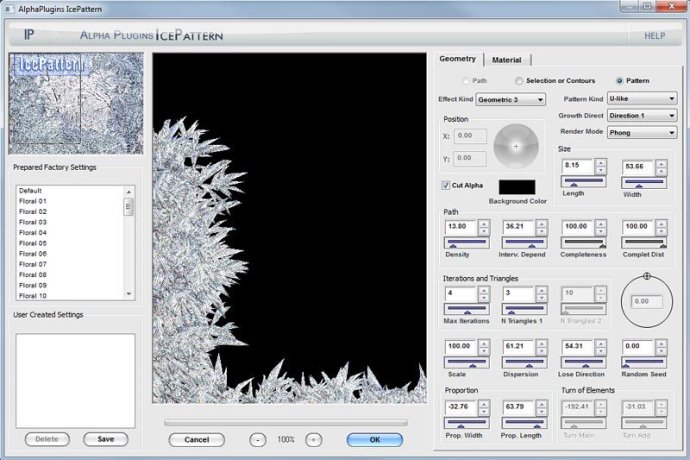Click the IP logo icon
Image resolution: width=690 pixels, height=460 pixels.
29,35
